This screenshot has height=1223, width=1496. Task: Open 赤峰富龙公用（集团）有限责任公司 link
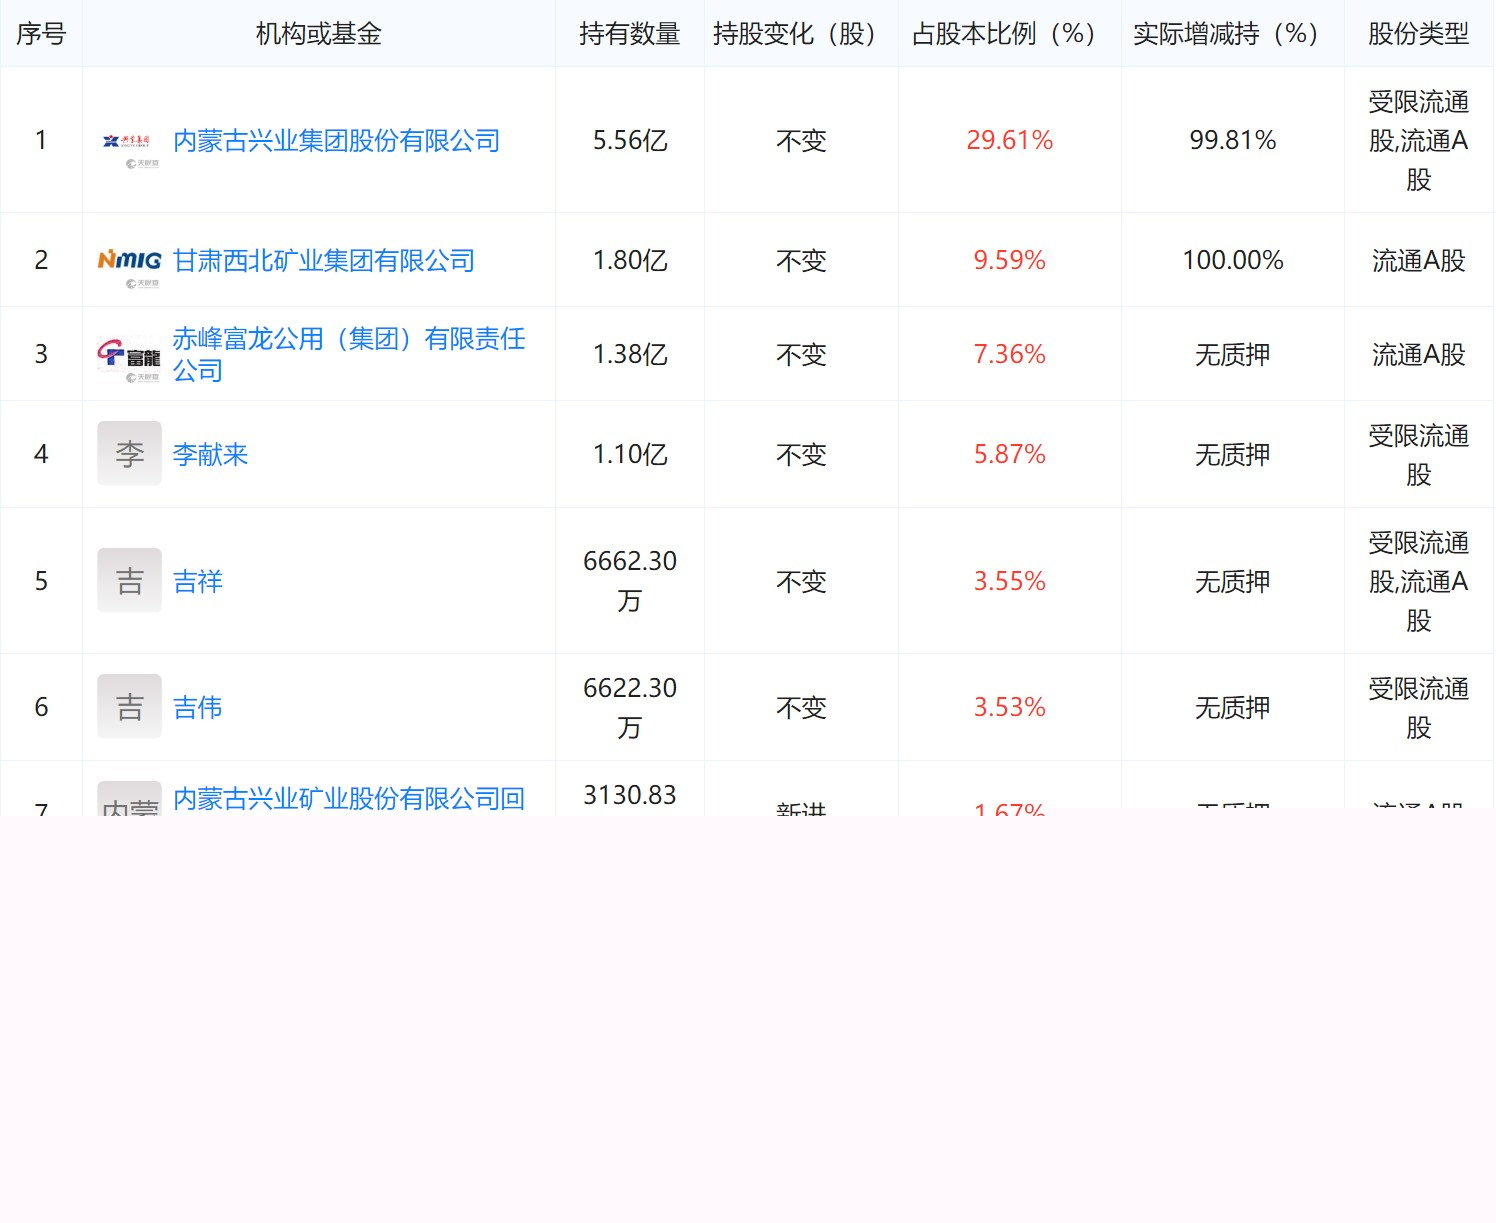tap(349, 354)
